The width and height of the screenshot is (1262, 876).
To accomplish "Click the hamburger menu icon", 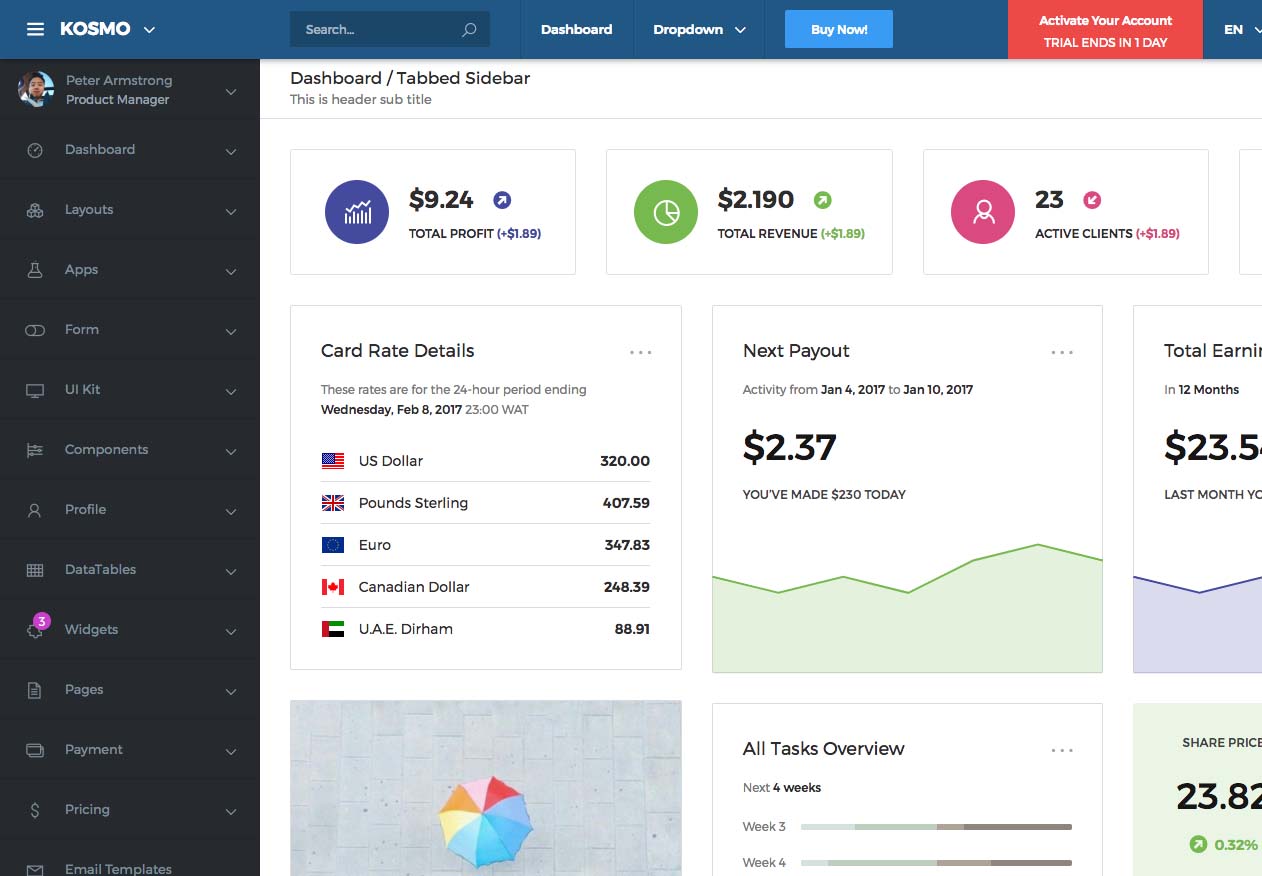I will coord(35,30).
